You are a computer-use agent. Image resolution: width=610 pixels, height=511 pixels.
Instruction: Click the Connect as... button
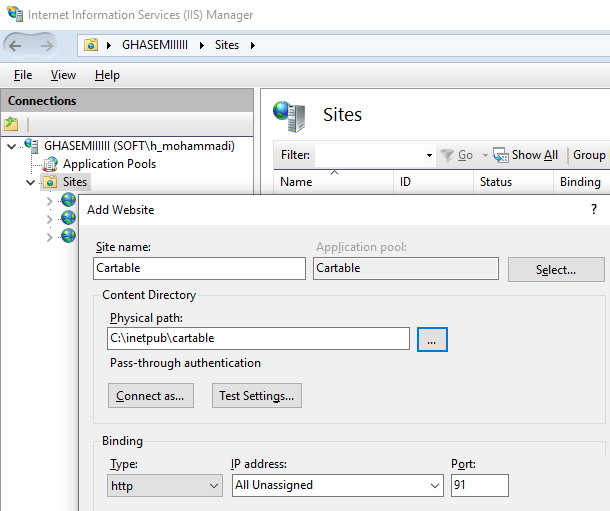pyautogui.click(x=151, y=396)
